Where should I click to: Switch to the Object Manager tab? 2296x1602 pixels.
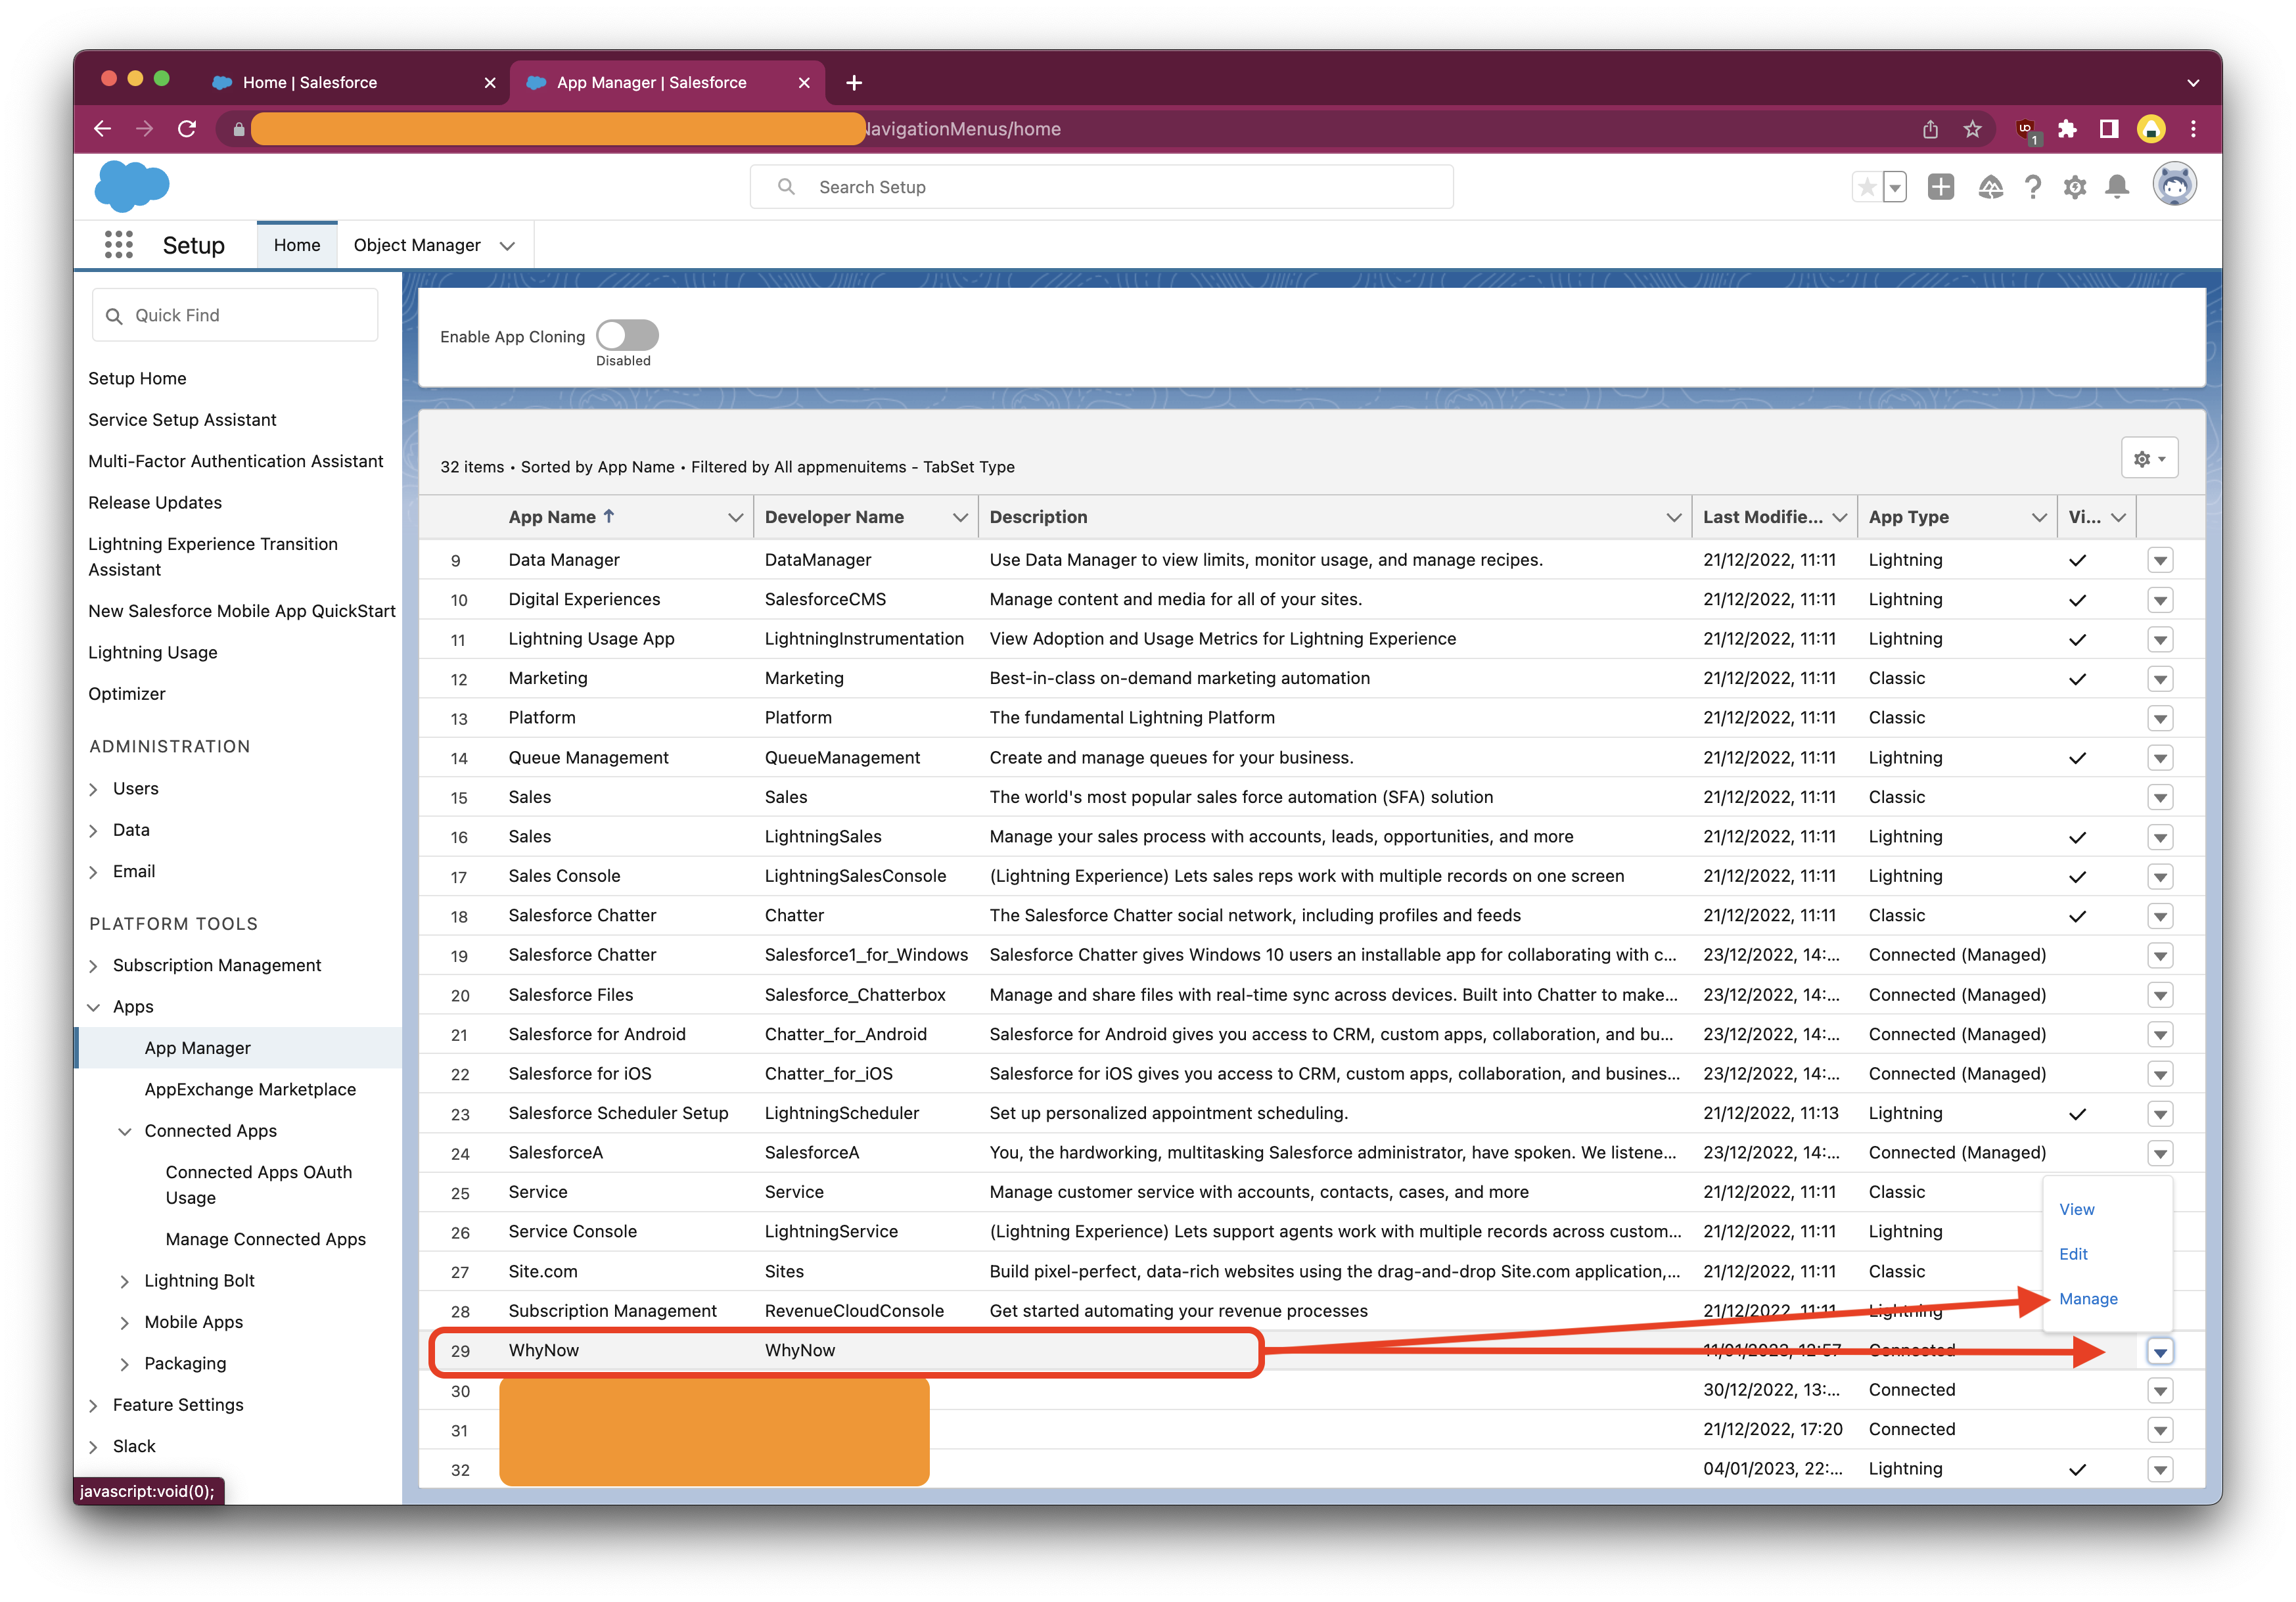[x=417, y=245]
